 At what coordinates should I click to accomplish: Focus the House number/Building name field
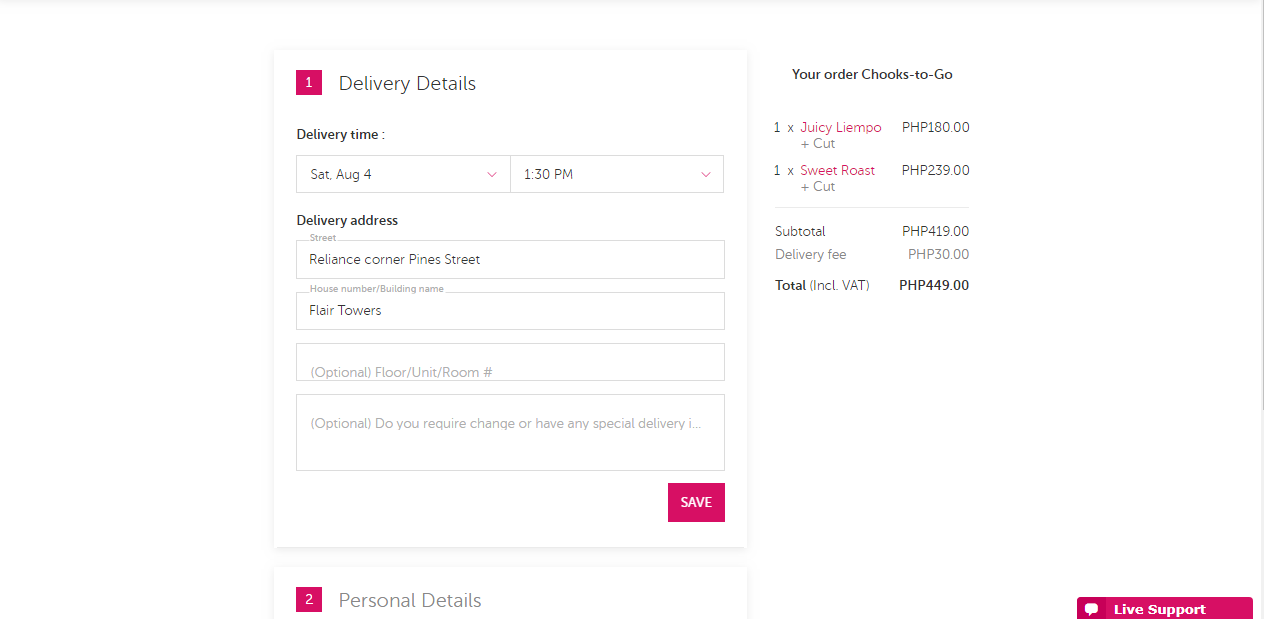[510, 311]
